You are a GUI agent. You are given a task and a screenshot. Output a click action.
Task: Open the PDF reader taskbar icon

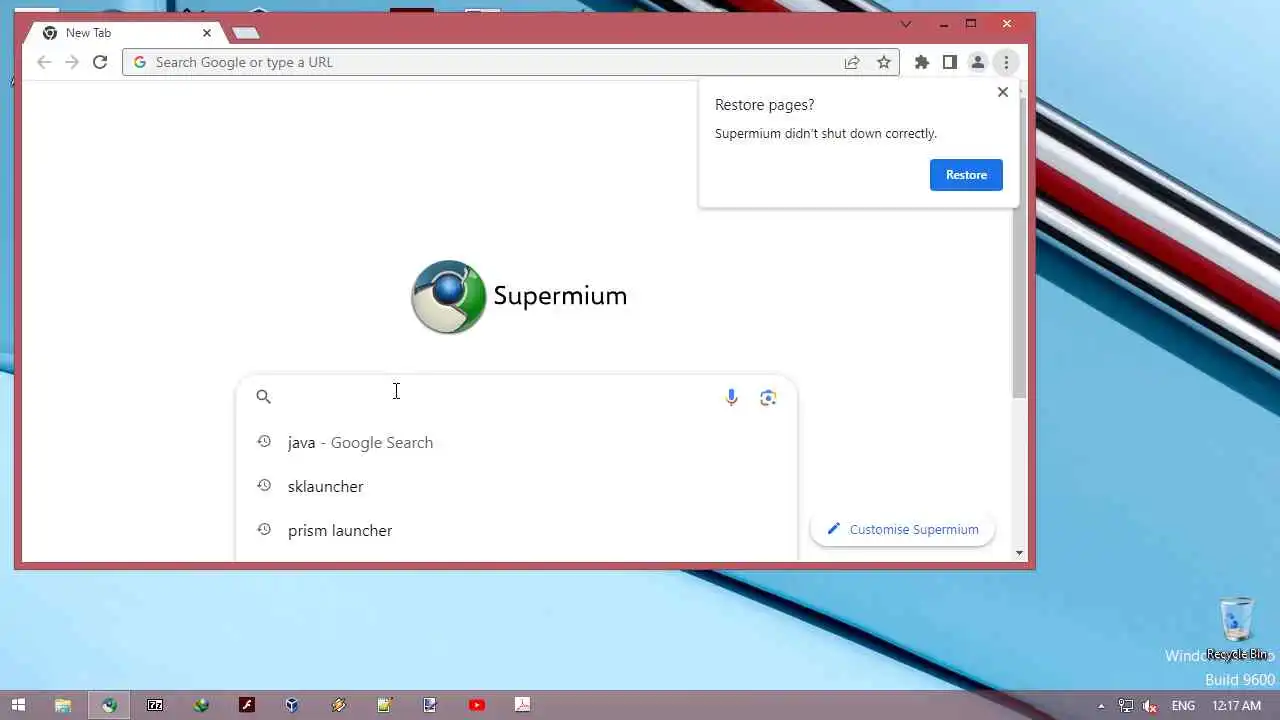(522, 705)
